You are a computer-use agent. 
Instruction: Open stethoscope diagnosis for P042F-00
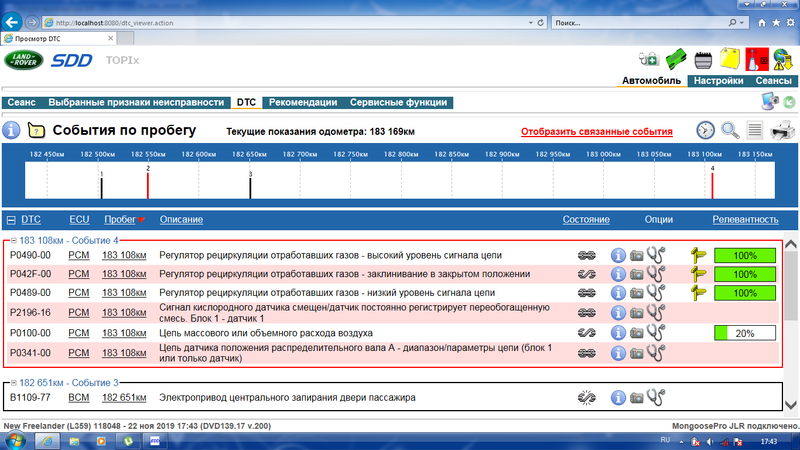pos(656,273)
